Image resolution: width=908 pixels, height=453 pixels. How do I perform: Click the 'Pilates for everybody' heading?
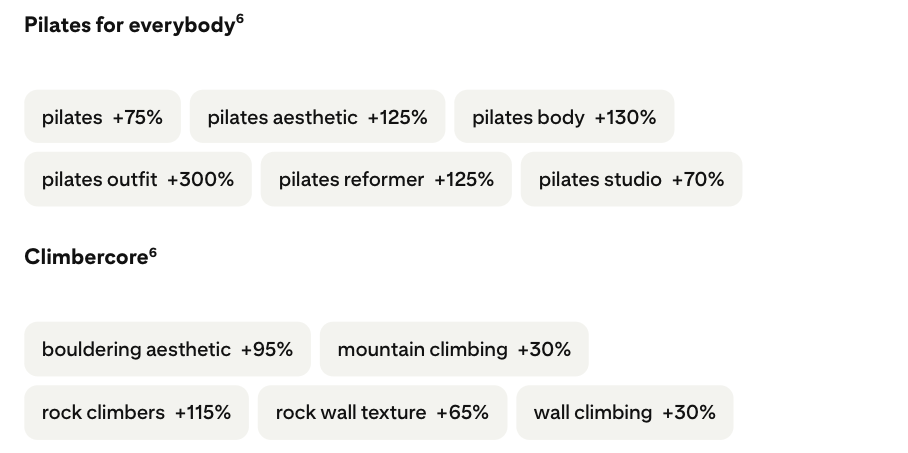click(129, 25)
